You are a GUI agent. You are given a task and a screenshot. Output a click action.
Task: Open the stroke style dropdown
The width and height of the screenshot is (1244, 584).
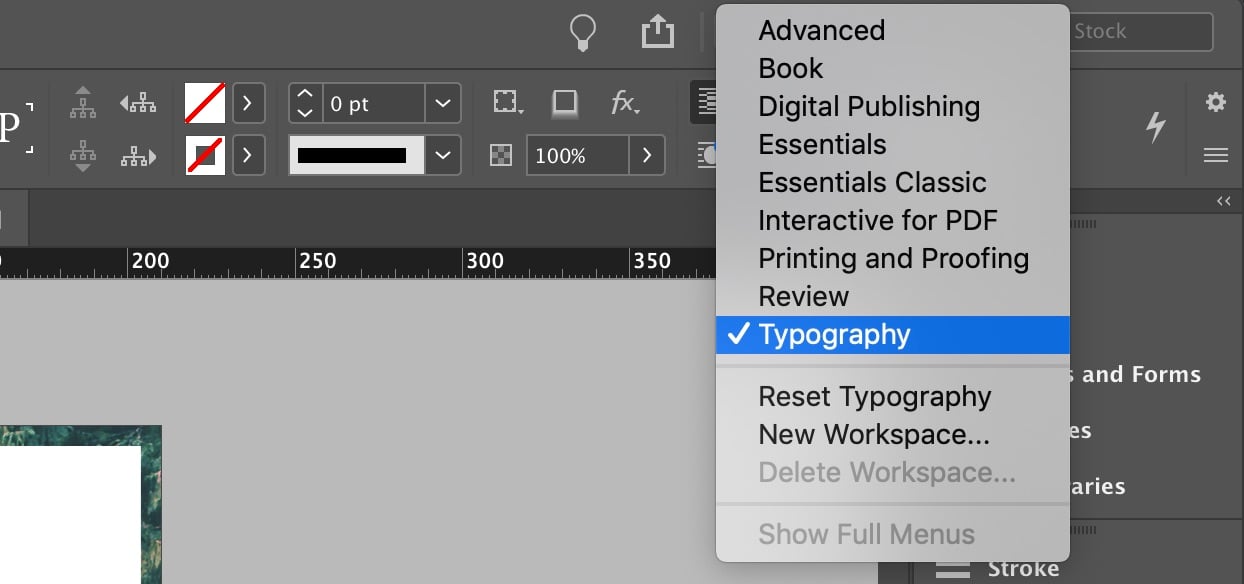tap(443, 155)
